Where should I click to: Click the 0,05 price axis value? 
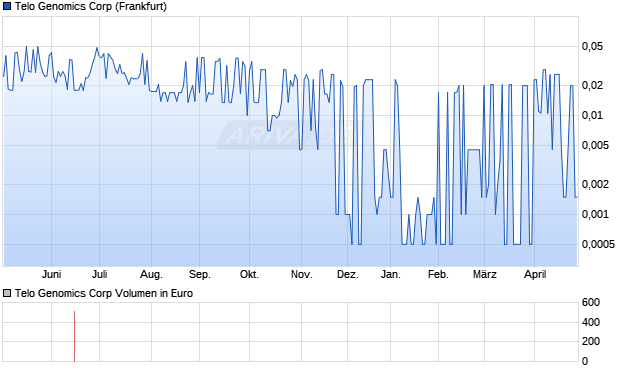[x=592, y=46]
